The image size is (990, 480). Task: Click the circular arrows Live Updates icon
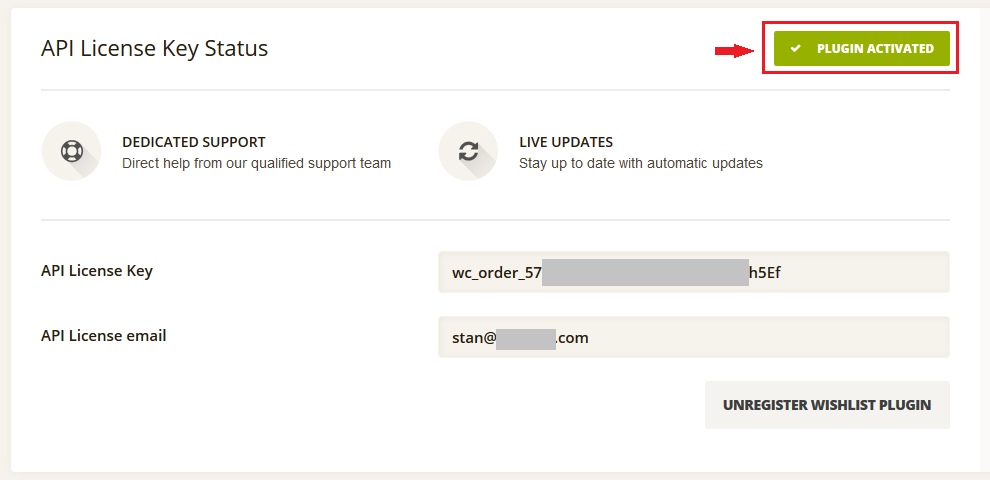click(x=468, y=152)
